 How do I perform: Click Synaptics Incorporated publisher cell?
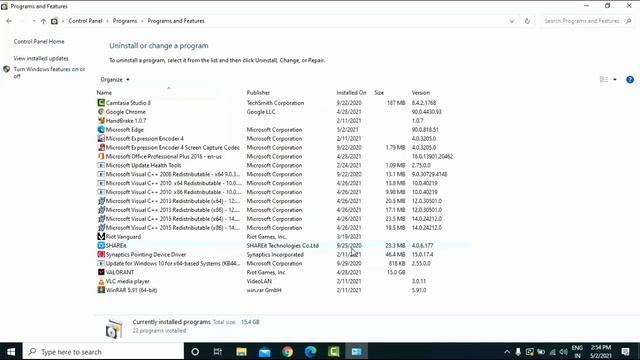(x=275, y=254)
